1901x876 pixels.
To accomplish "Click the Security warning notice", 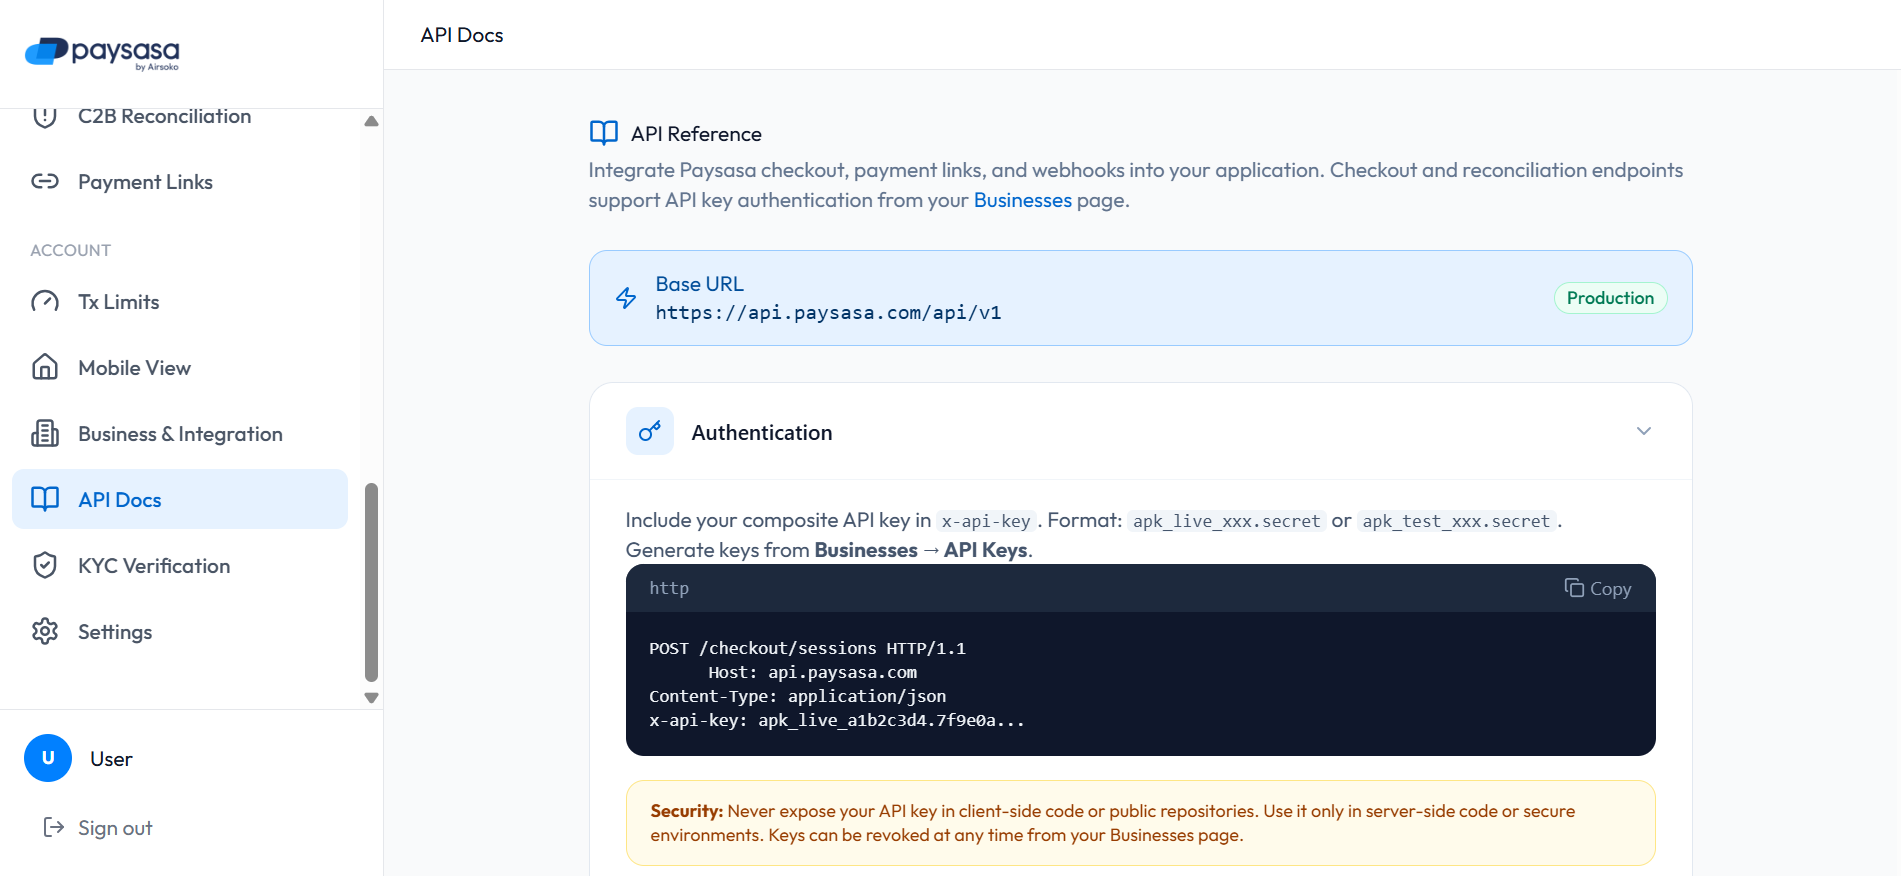I will [1140, 823].
